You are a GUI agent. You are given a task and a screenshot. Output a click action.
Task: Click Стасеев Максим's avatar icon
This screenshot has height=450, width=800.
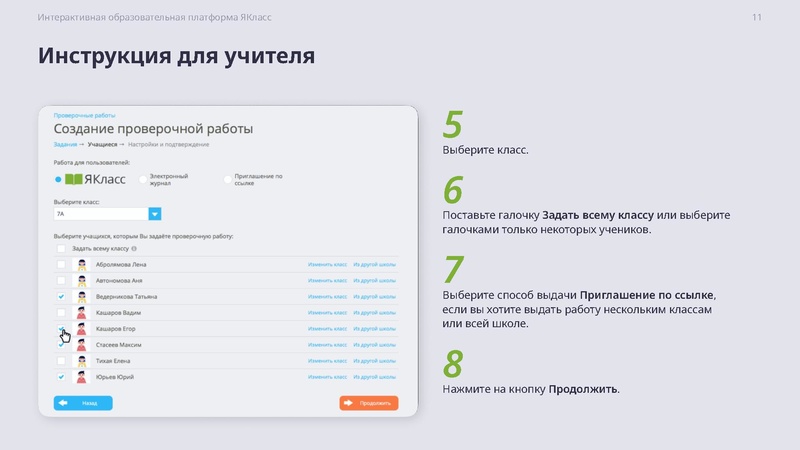point(82,345)
